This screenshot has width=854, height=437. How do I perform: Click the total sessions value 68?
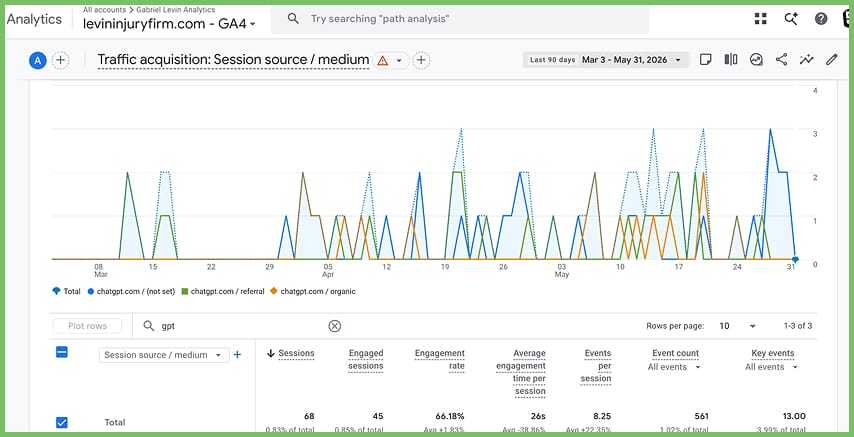tap(309, 416)
